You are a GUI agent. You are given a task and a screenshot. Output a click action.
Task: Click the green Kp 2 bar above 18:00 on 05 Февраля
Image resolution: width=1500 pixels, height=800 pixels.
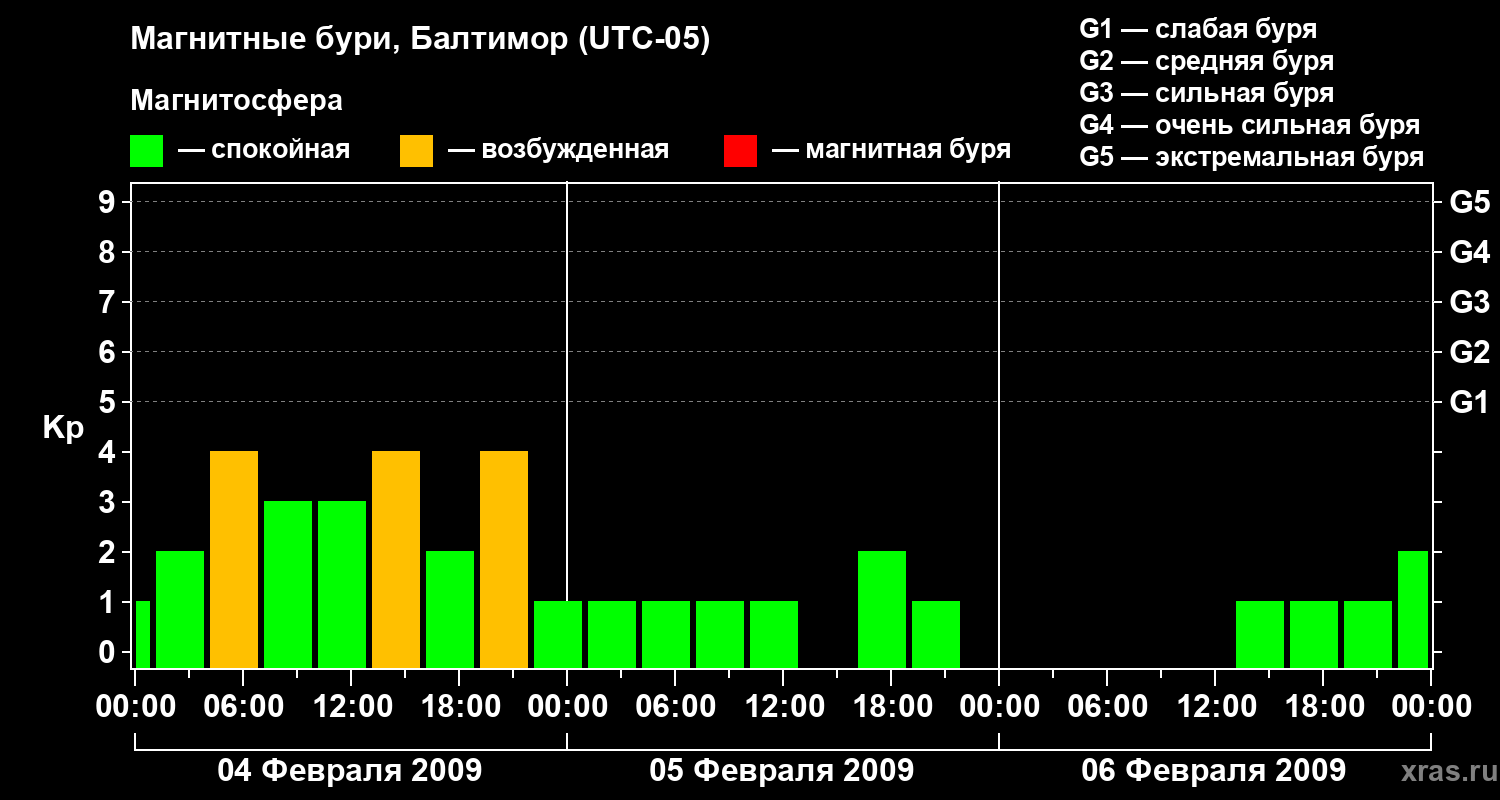tap(882, 609)
